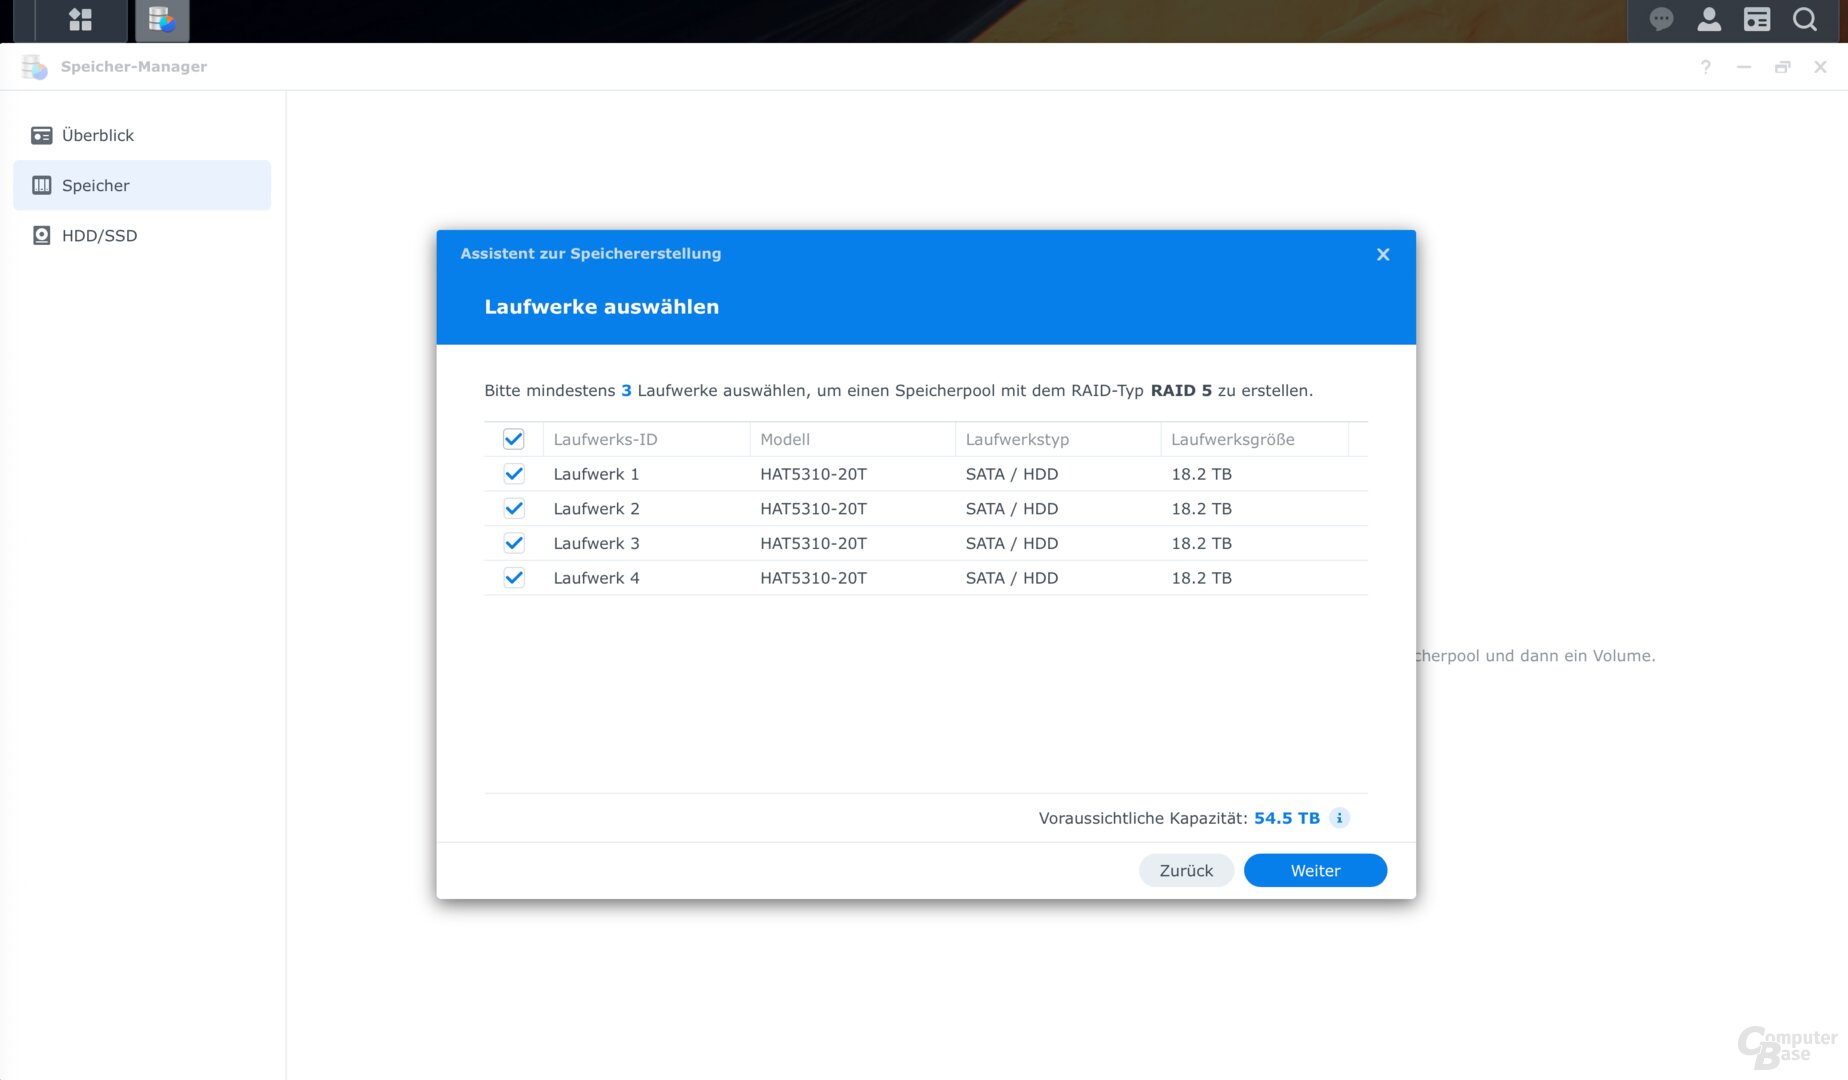Toggle the select-all drives checkbox

click(514, 439)
